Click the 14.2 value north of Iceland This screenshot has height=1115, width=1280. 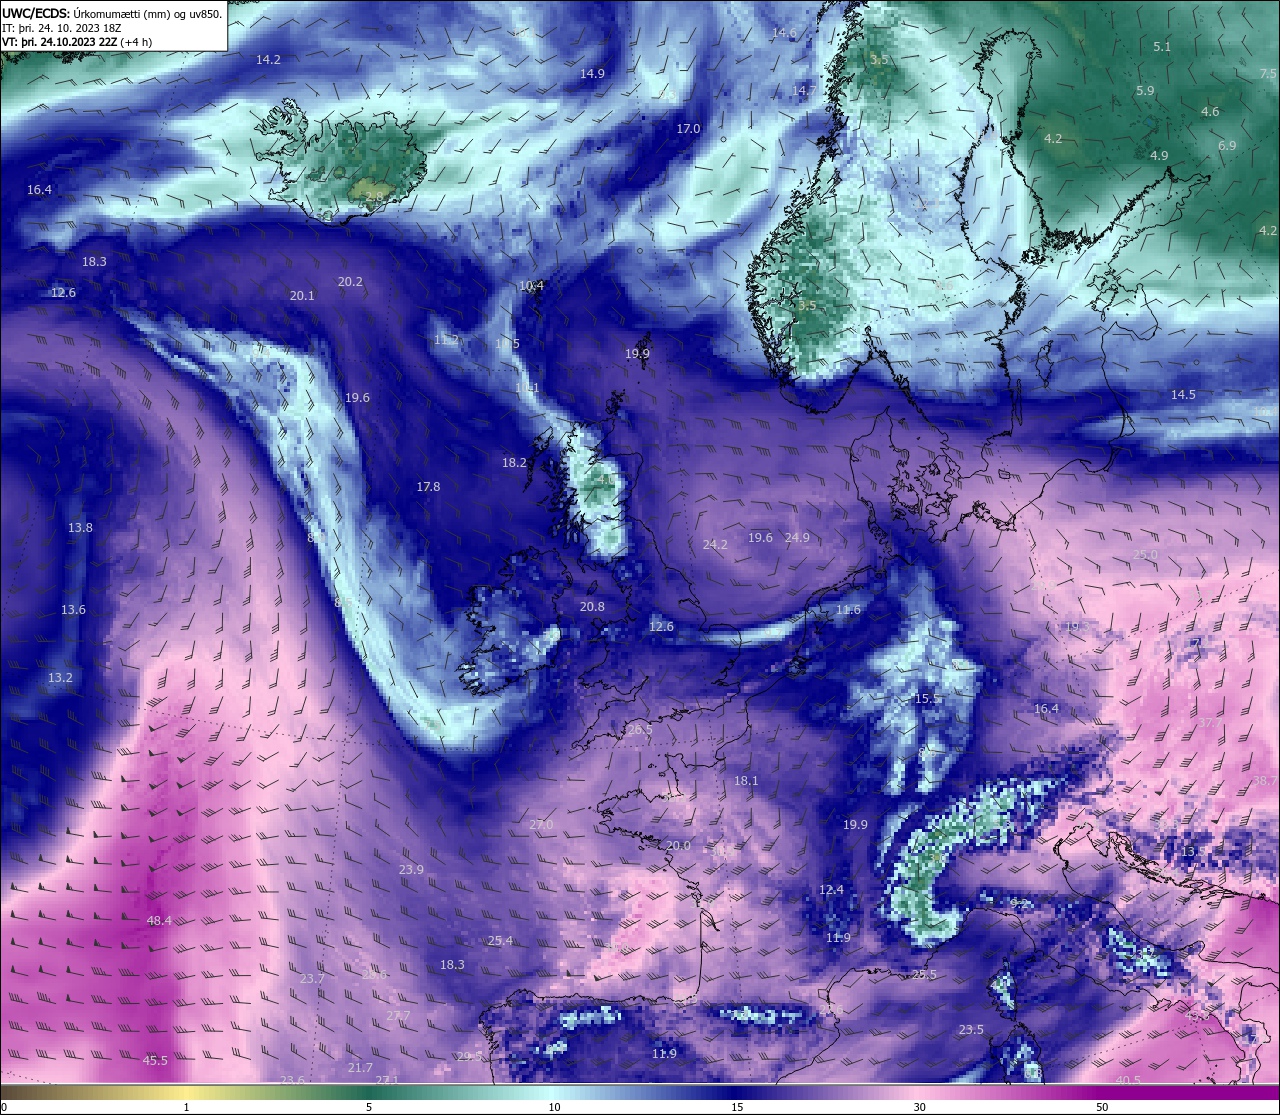(268, 60)
